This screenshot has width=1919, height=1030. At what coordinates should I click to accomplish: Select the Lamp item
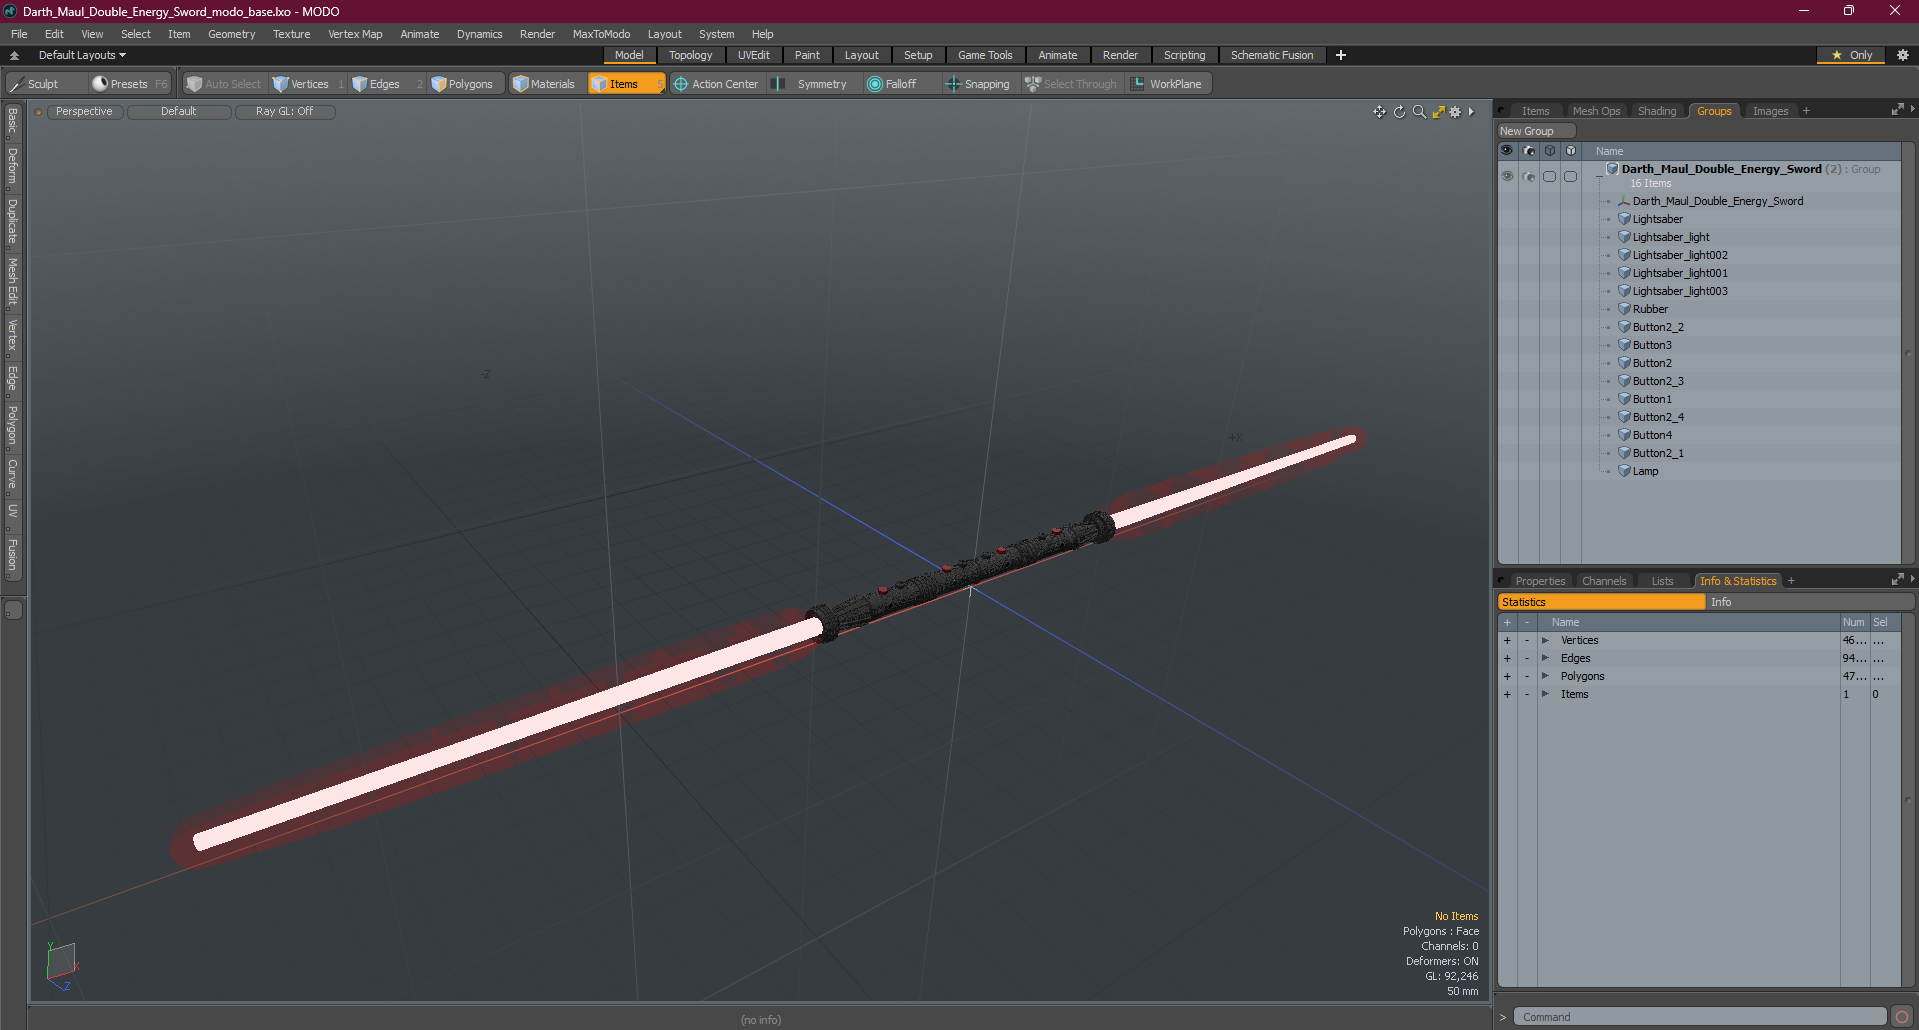point(1645,471)
